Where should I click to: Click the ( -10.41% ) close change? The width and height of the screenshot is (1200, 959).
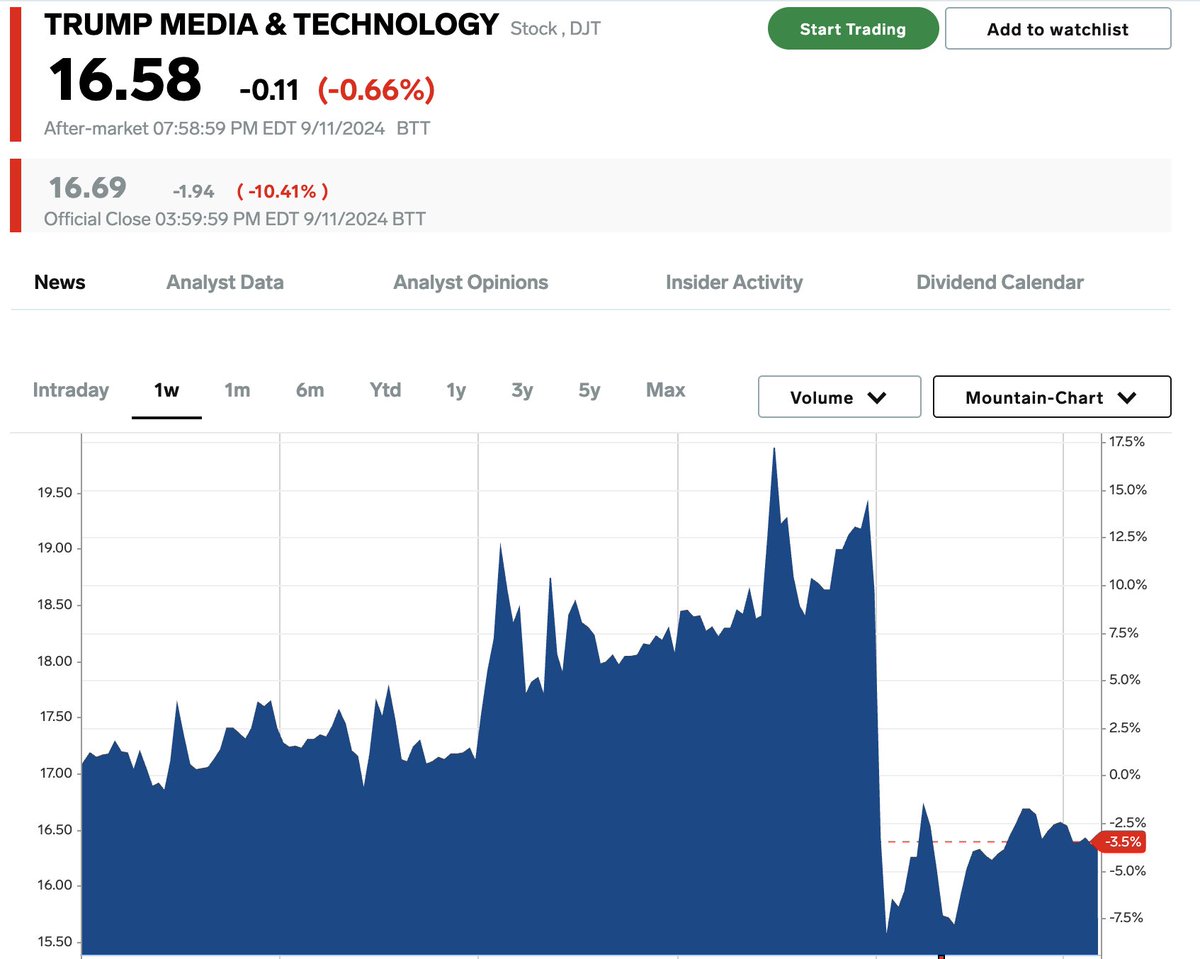(x=282, y=191)
